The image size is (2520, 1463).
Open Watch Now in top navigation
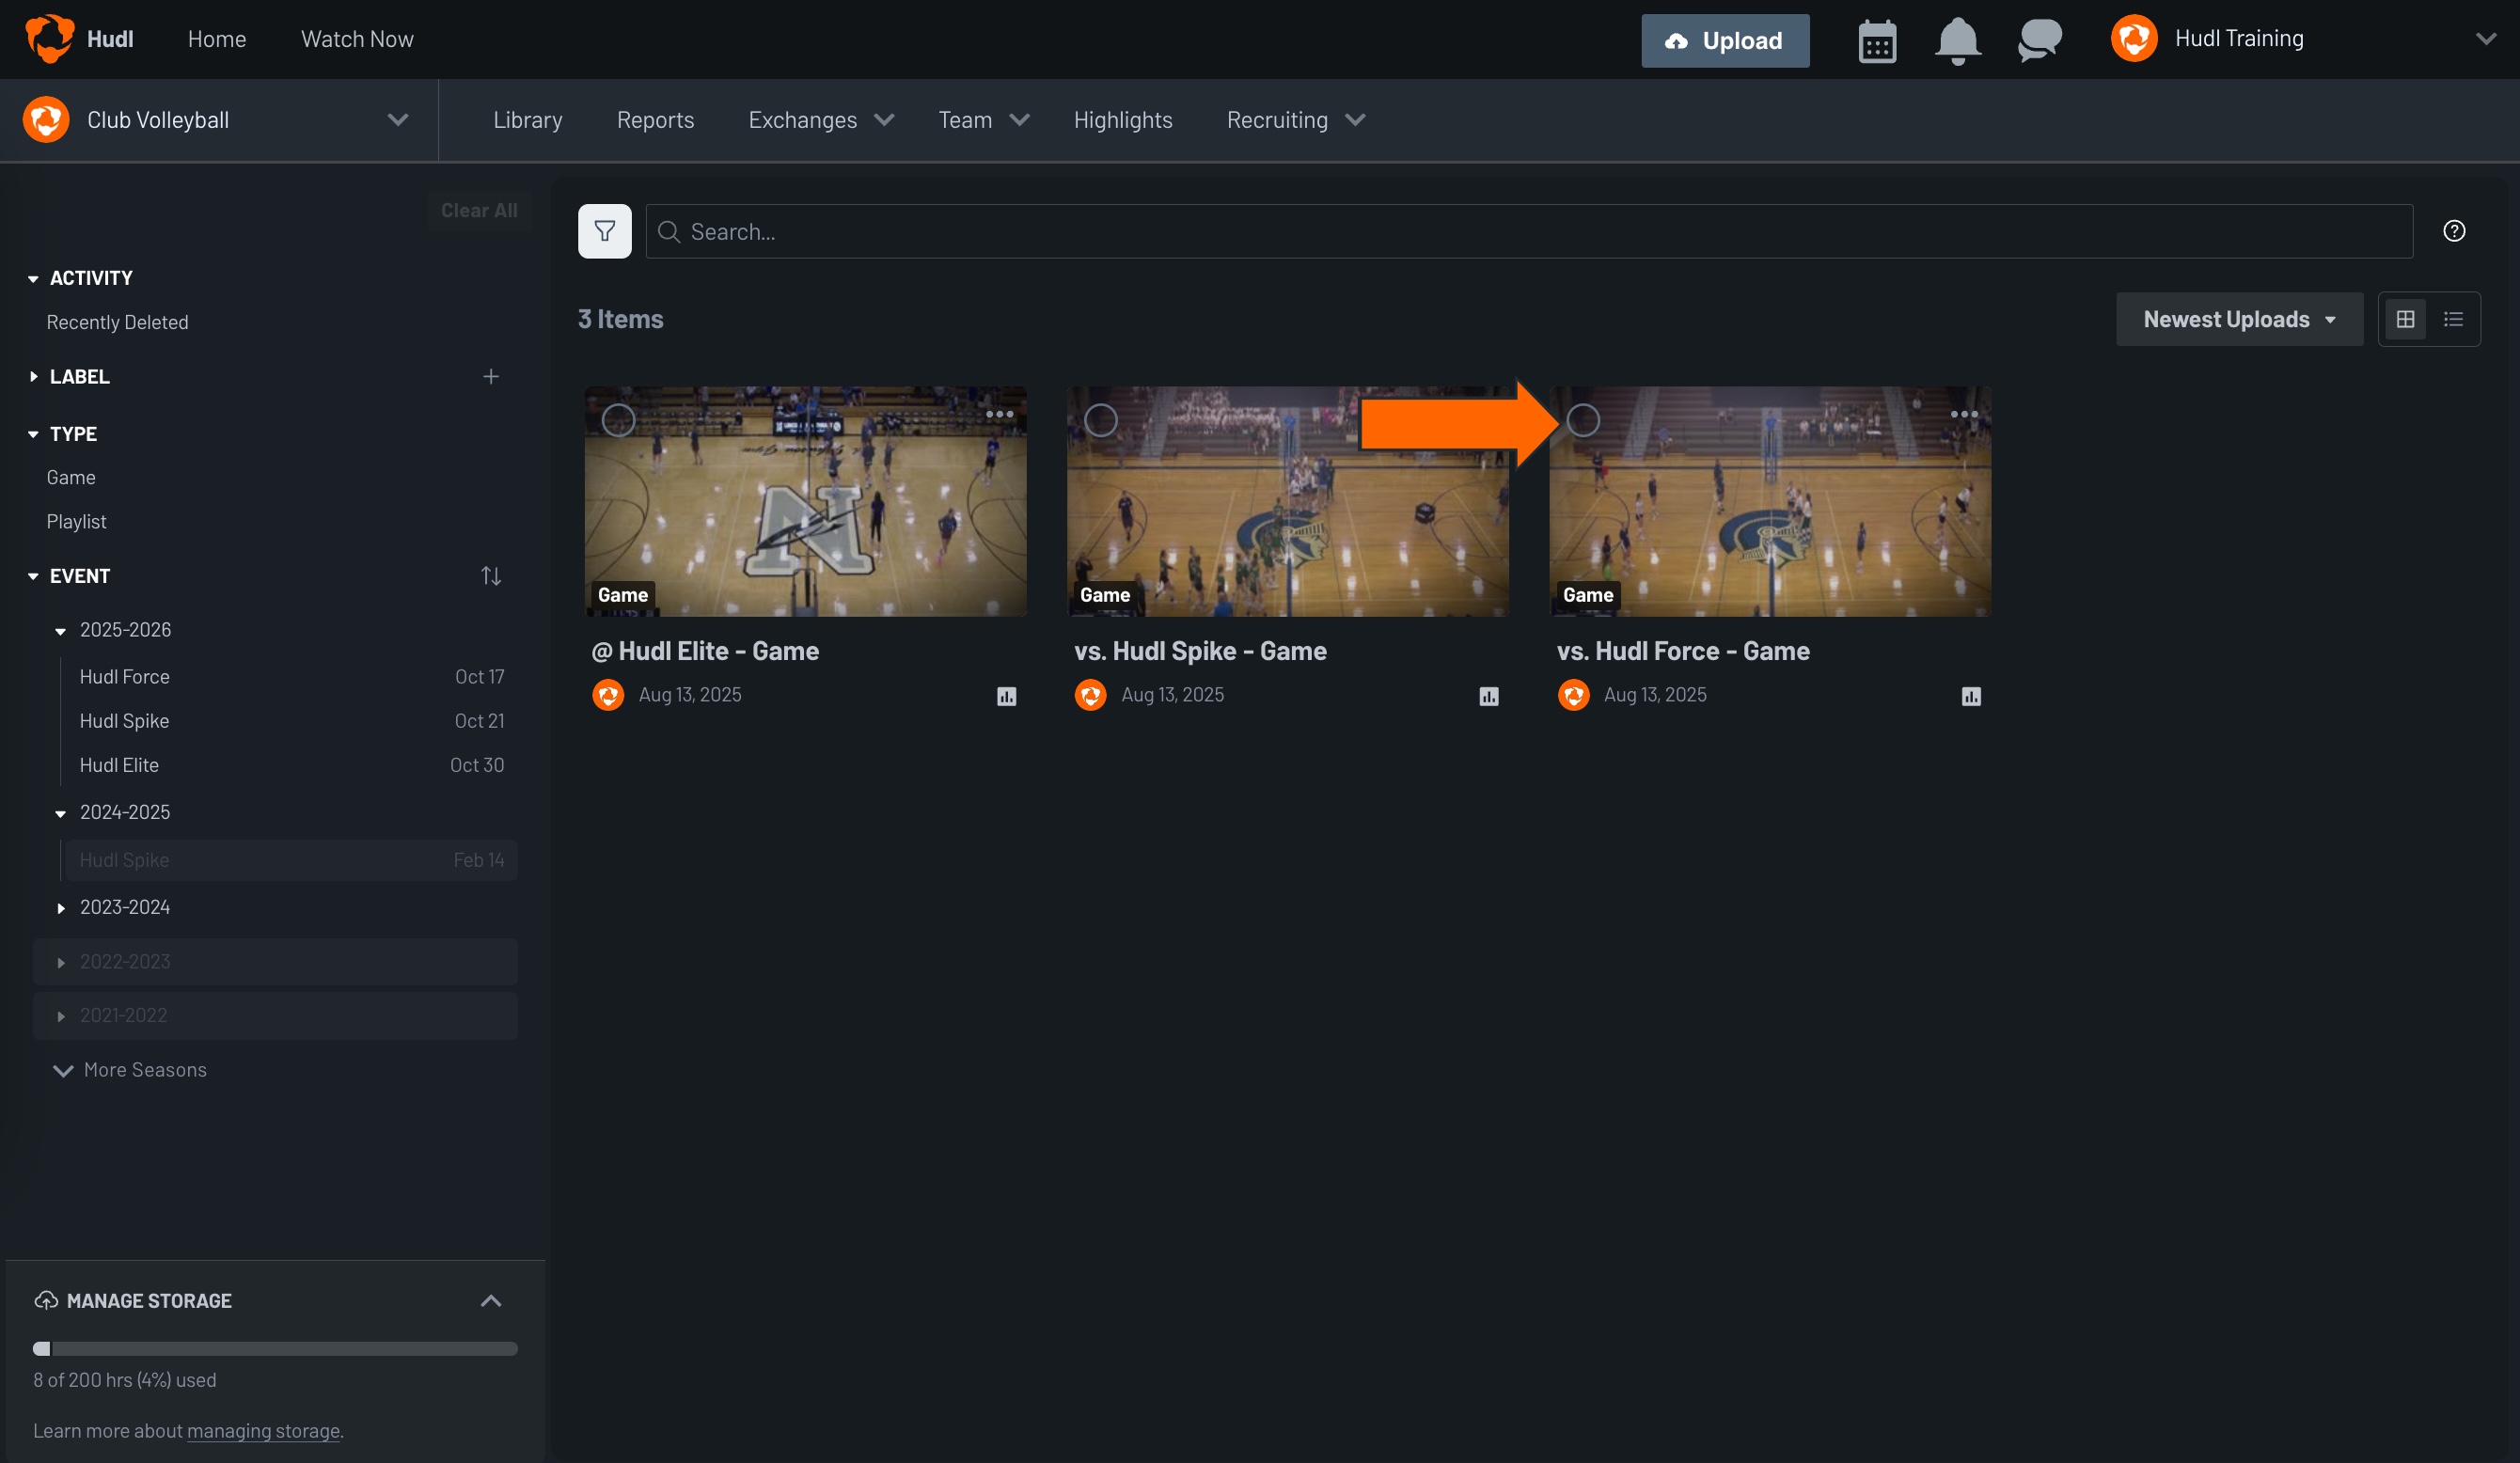[357, 39]
